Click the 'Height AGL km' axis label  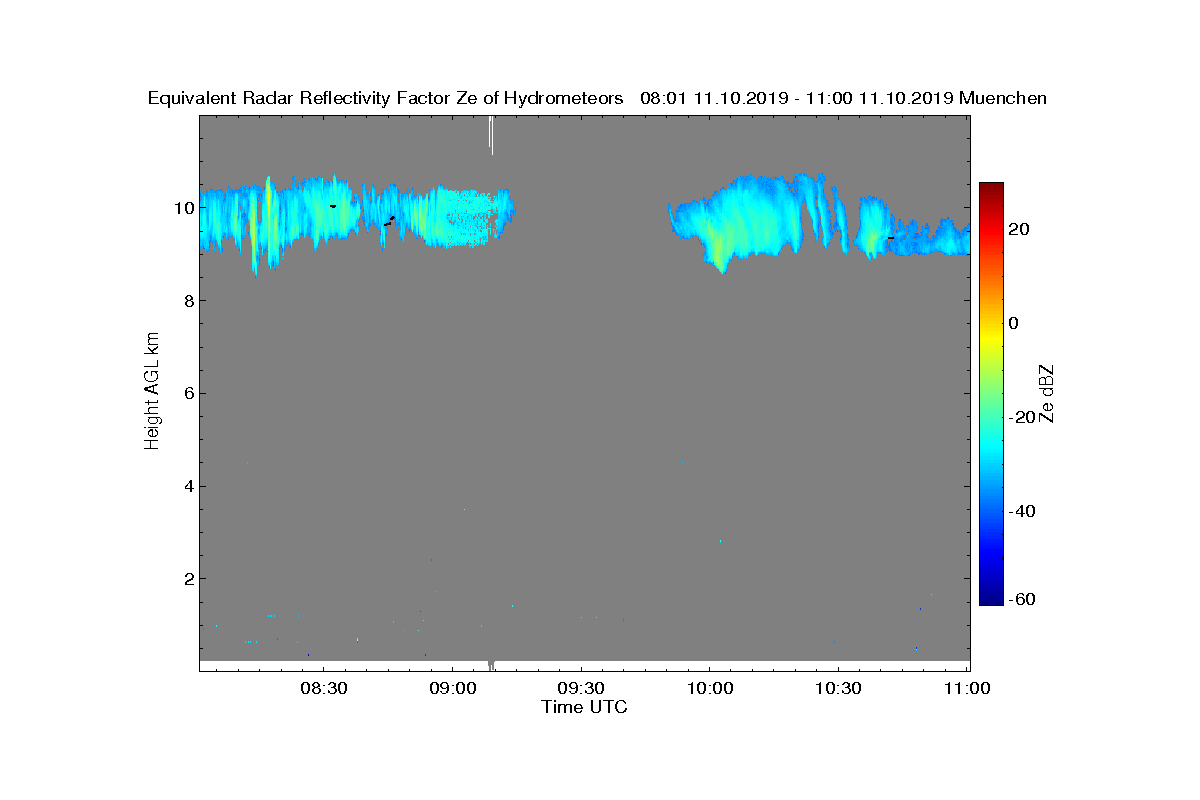click(x=152, y=392)
